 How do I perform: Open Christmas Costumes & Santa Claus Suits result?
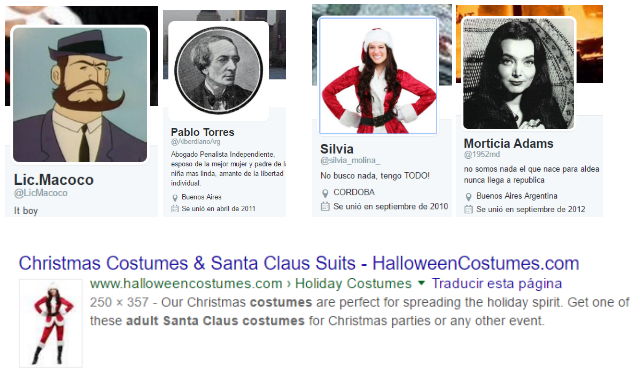click(299, 263)
